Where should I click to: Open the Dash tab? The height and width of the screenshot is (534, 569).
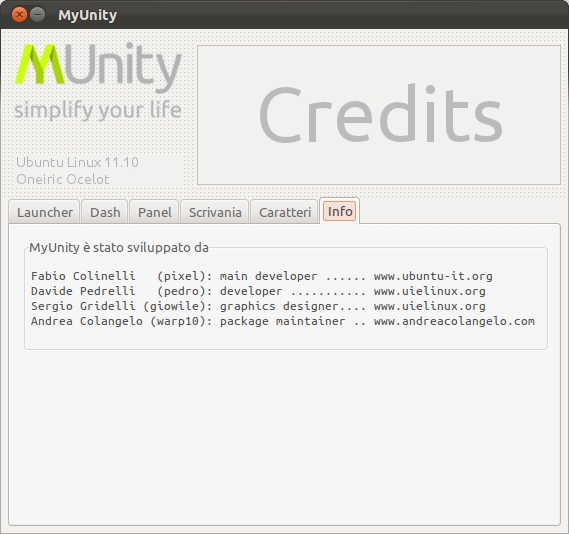tap(105, 212)
